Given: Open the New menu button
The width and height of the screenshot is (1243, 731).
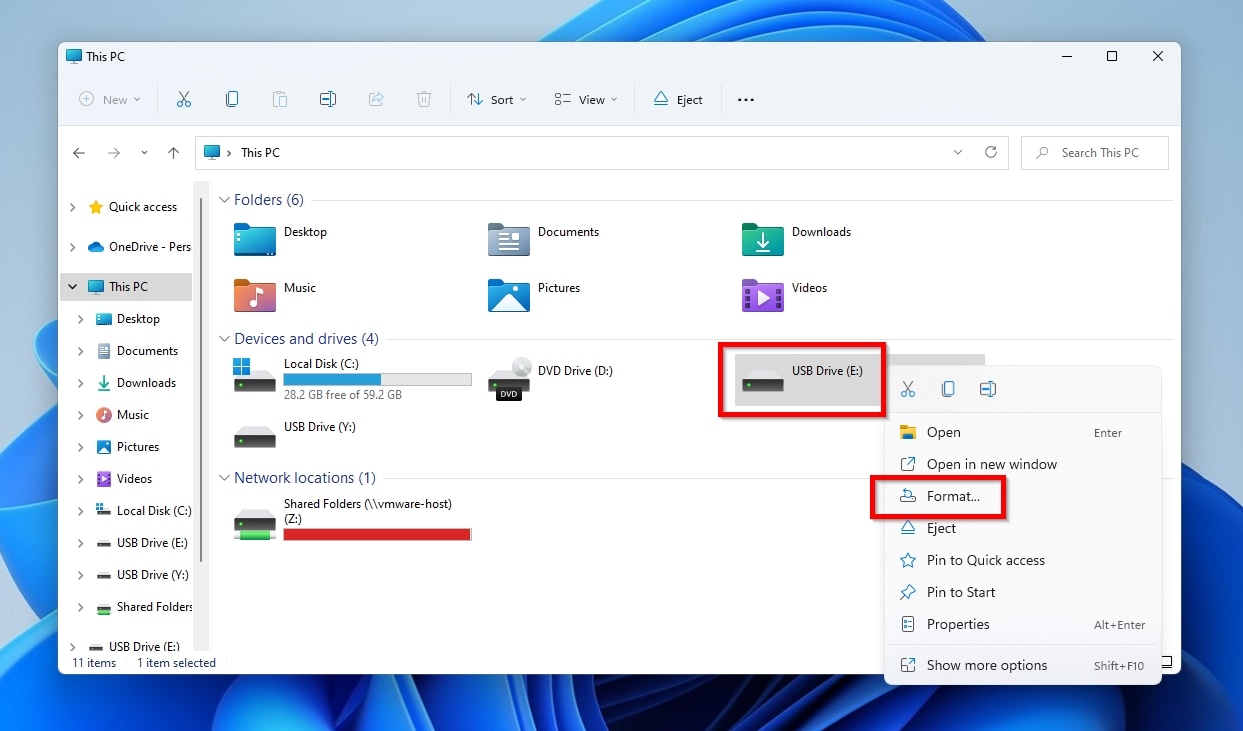Looking at the screenshot, I should 108,99.
